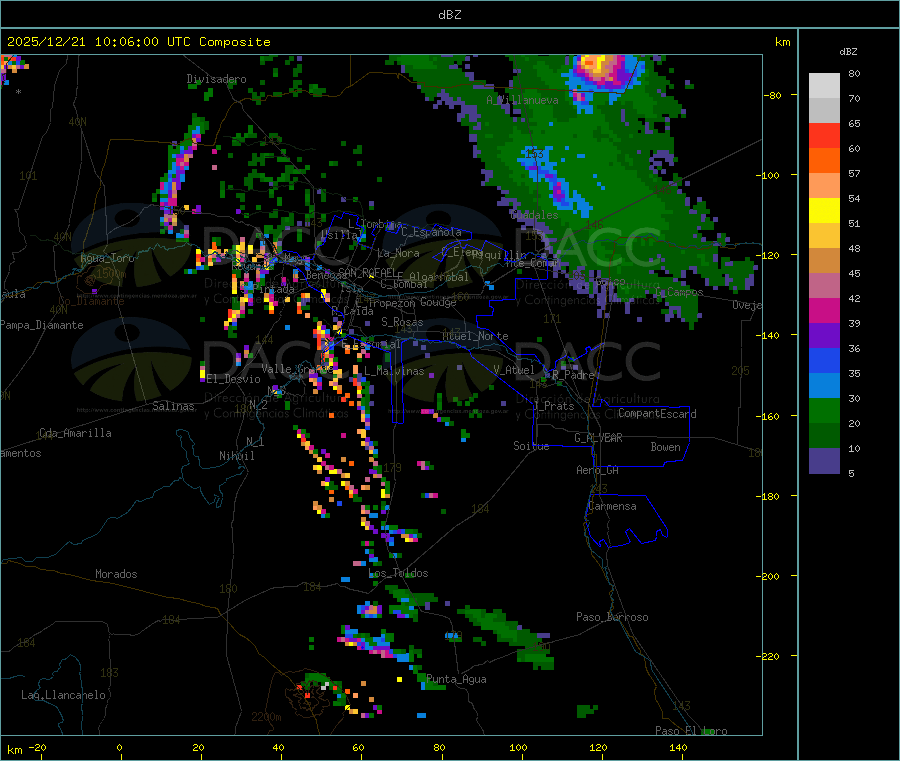Click the S_Rosas label
The width and height of the screenshot is (900, 761).
pos(402,322)
